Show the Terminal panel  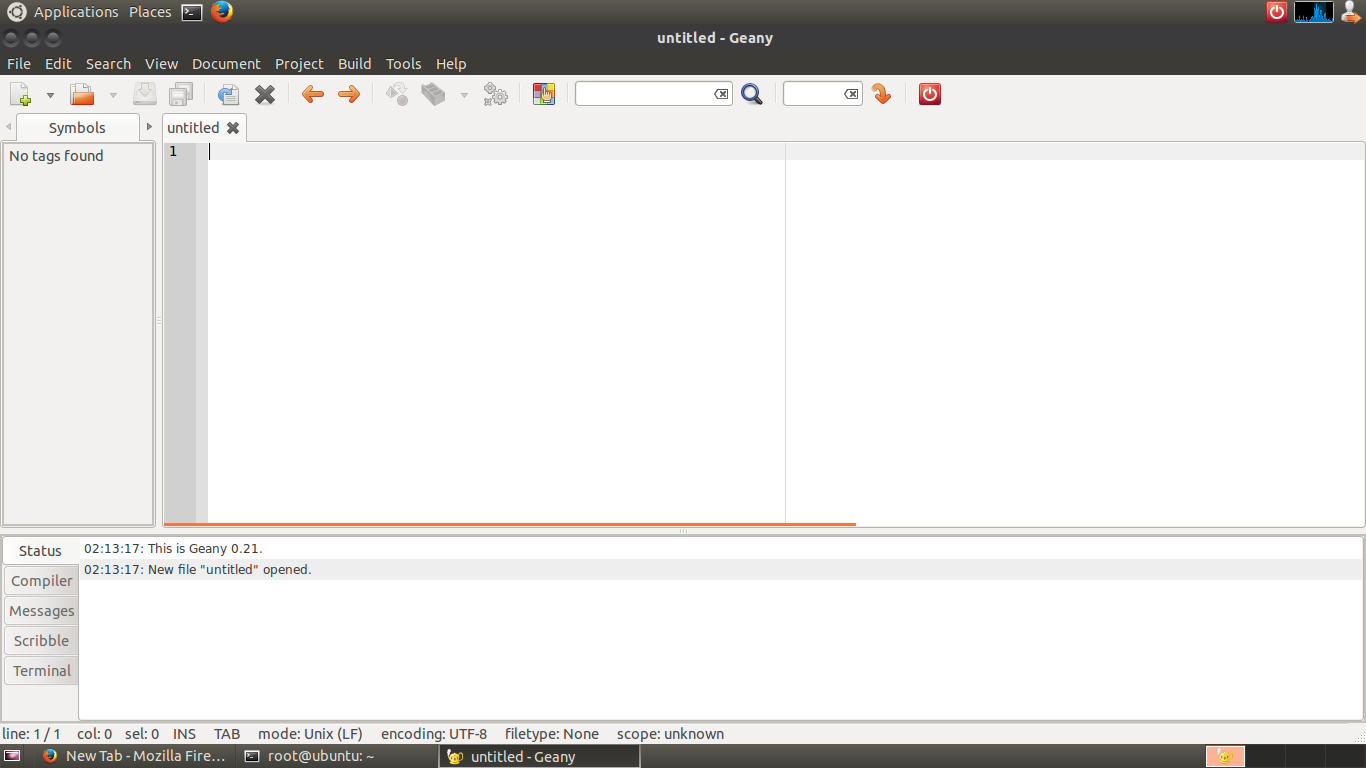tap(40, 670)
